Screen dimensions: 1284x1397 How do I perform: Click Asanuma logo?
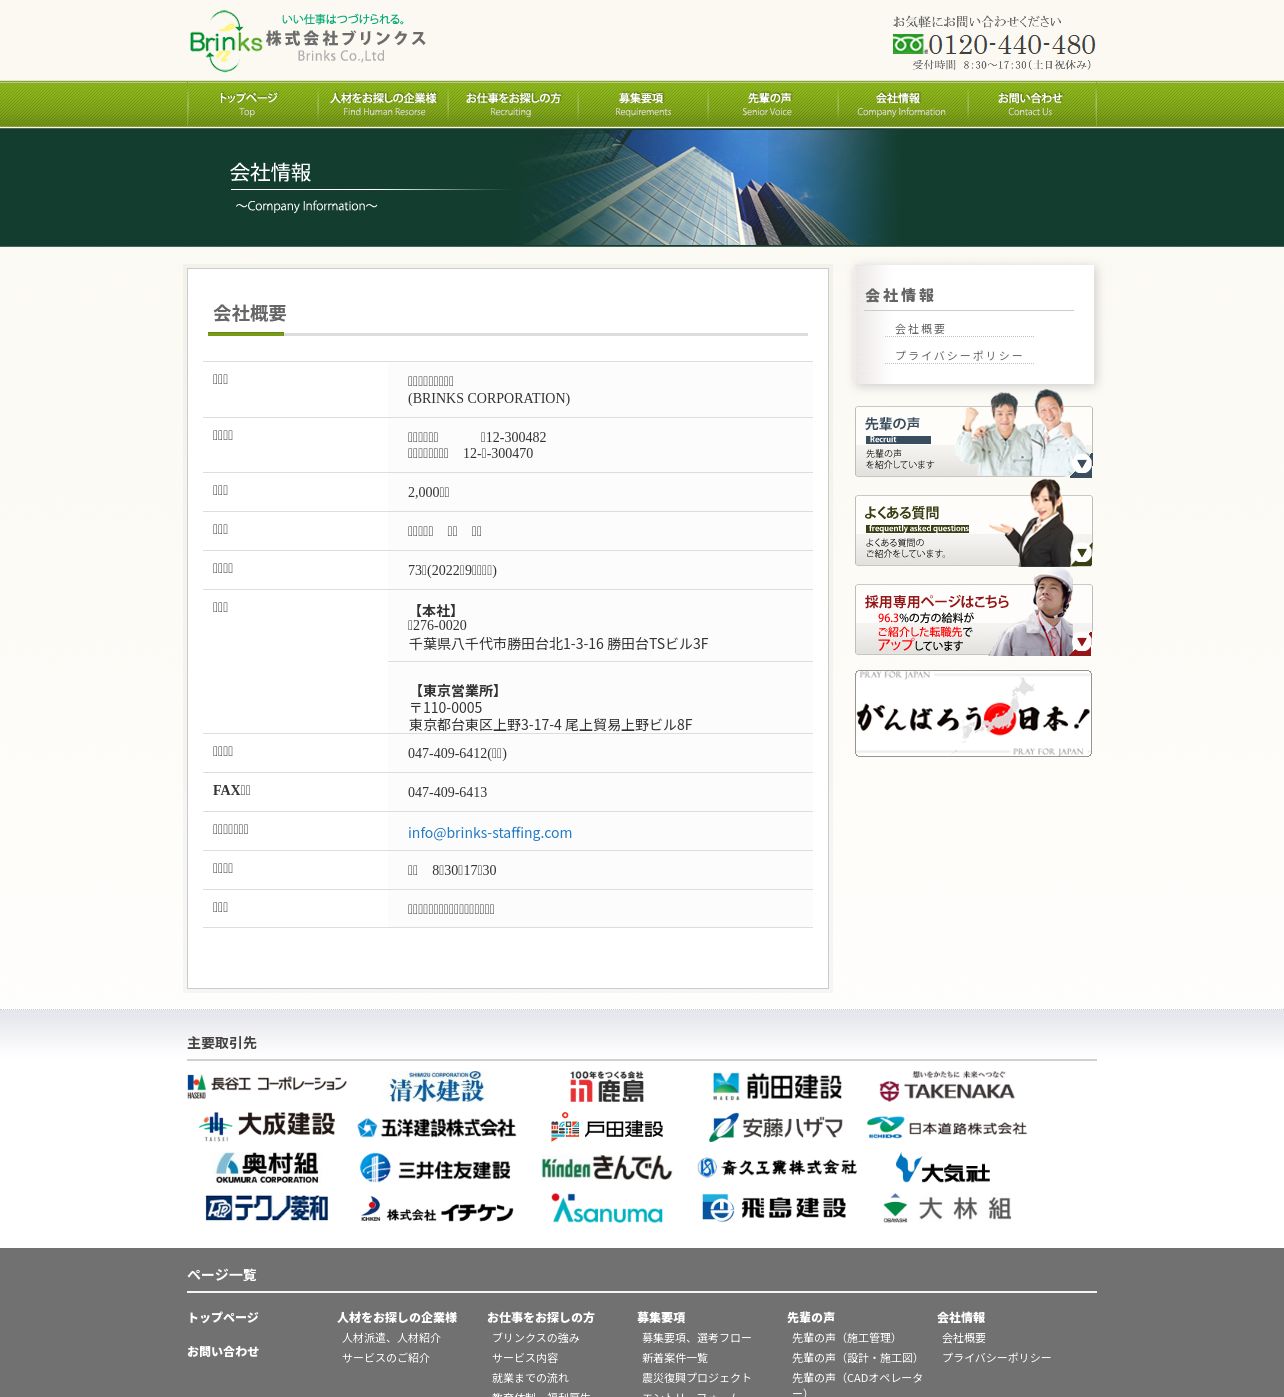(x=607, y=1209)
